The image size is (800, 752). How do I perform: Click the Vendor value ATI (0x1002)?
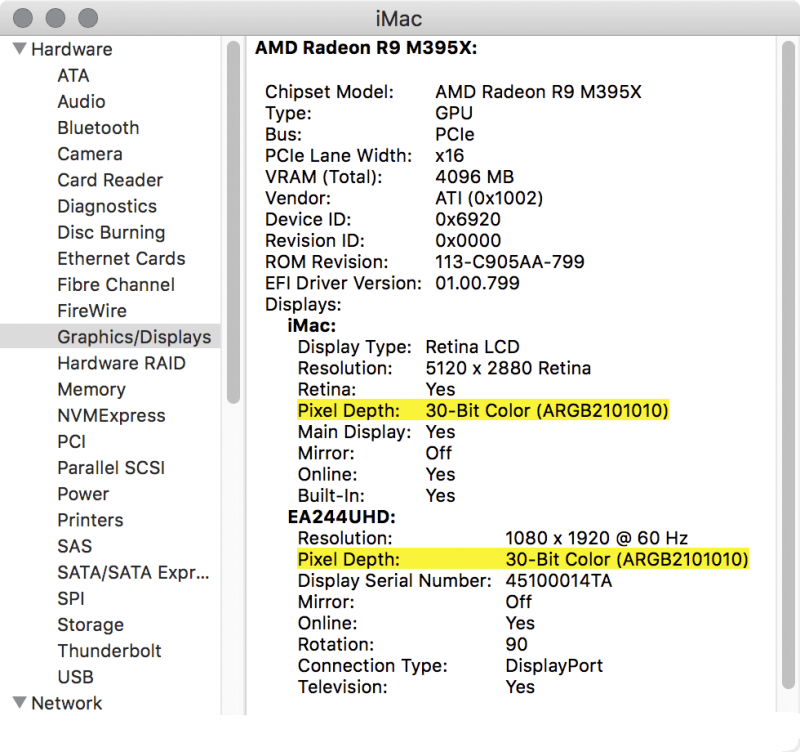click(489, 198)
